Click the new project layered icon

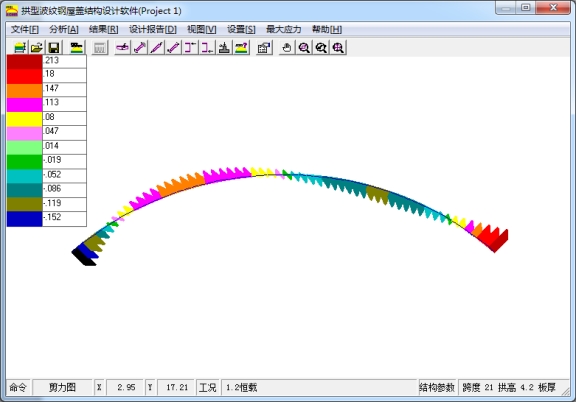pos(20,48)
